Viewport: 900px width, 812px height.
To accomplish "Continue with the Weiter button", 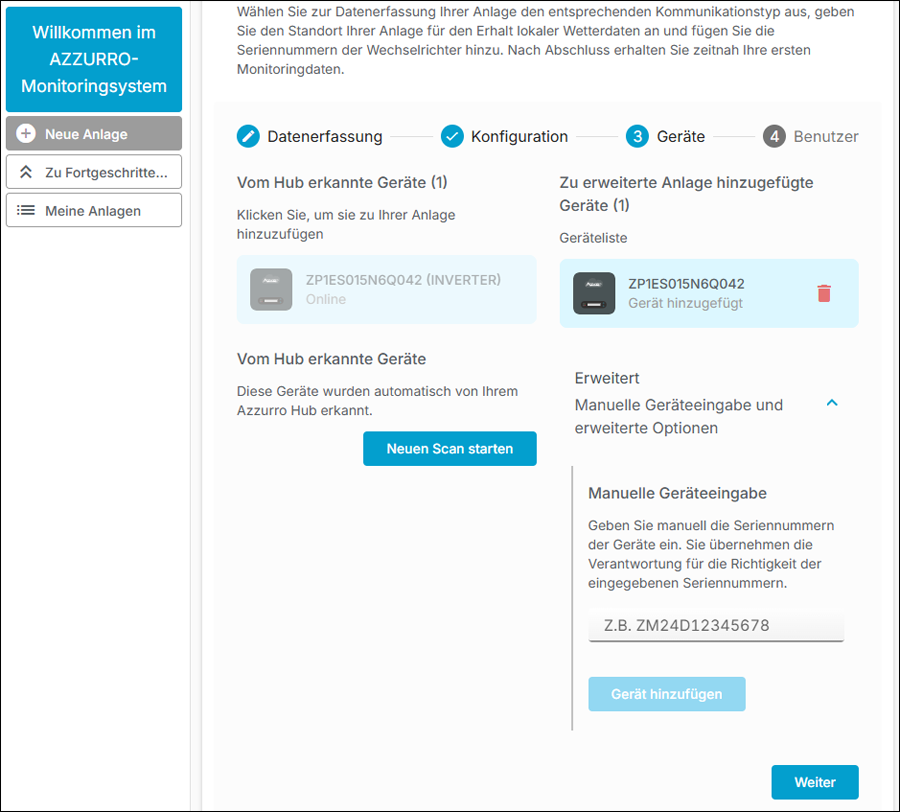I will pos(814,782).
